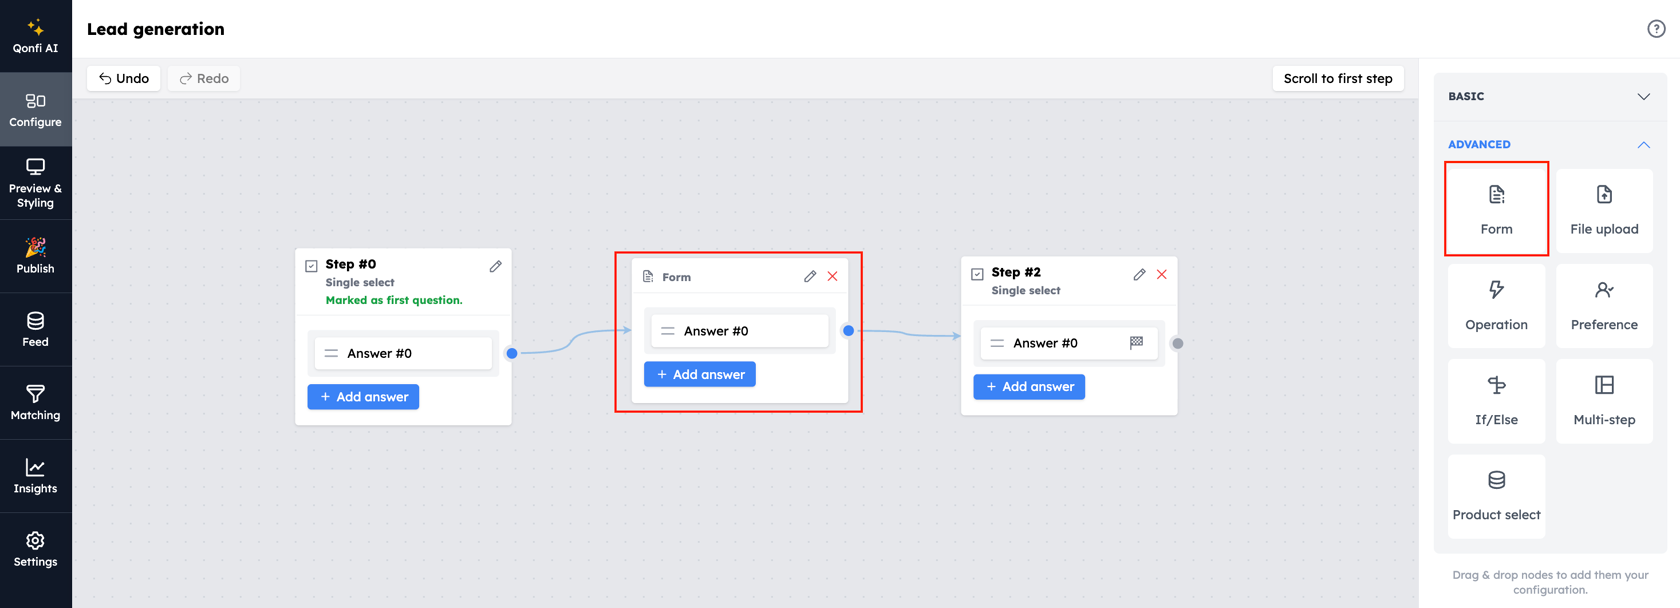1680x608 pixels.
Task: Edit Step #0 with pencil icon
Action: 495,266
